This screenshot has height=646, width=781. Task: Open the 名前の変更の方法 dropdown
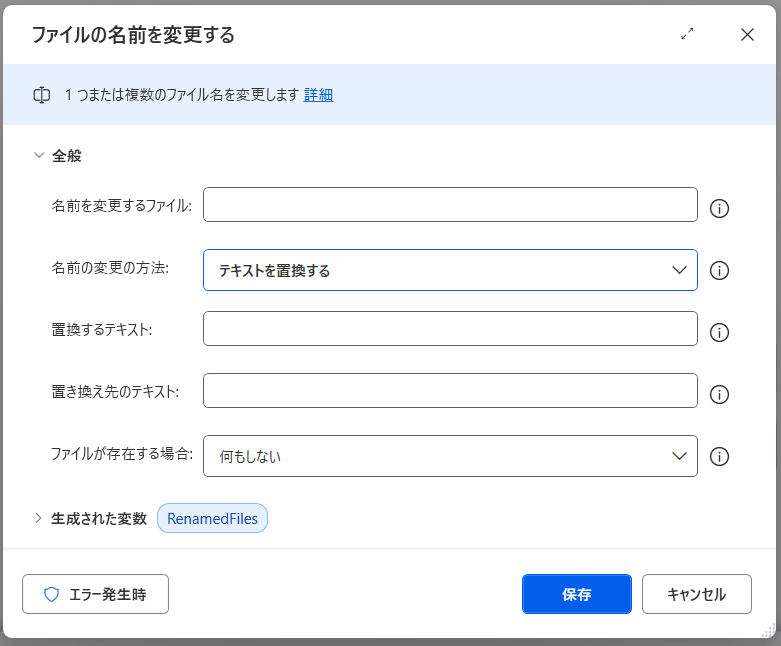tap(450, 270)
